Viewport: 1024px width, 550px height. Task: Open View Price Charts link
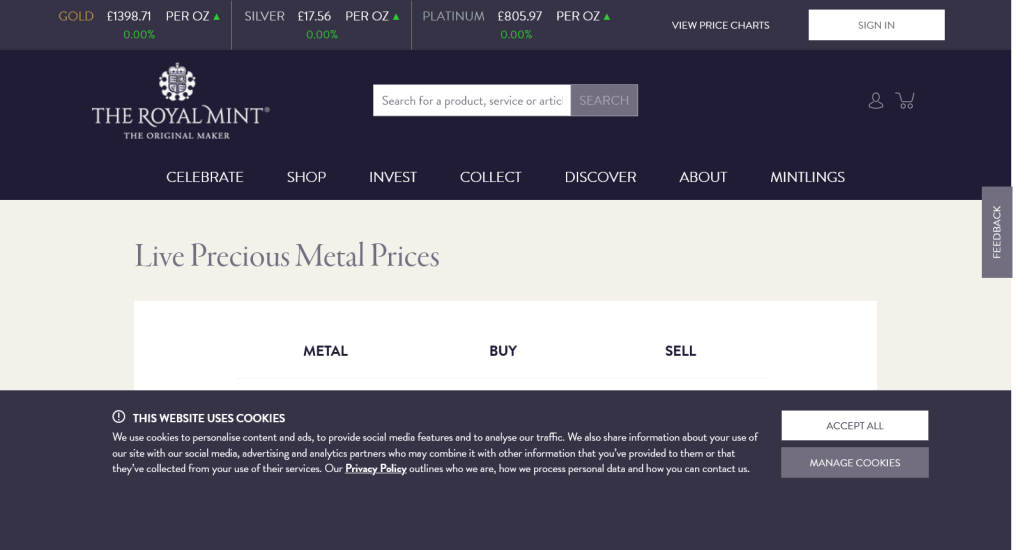(x=720, y=25)
